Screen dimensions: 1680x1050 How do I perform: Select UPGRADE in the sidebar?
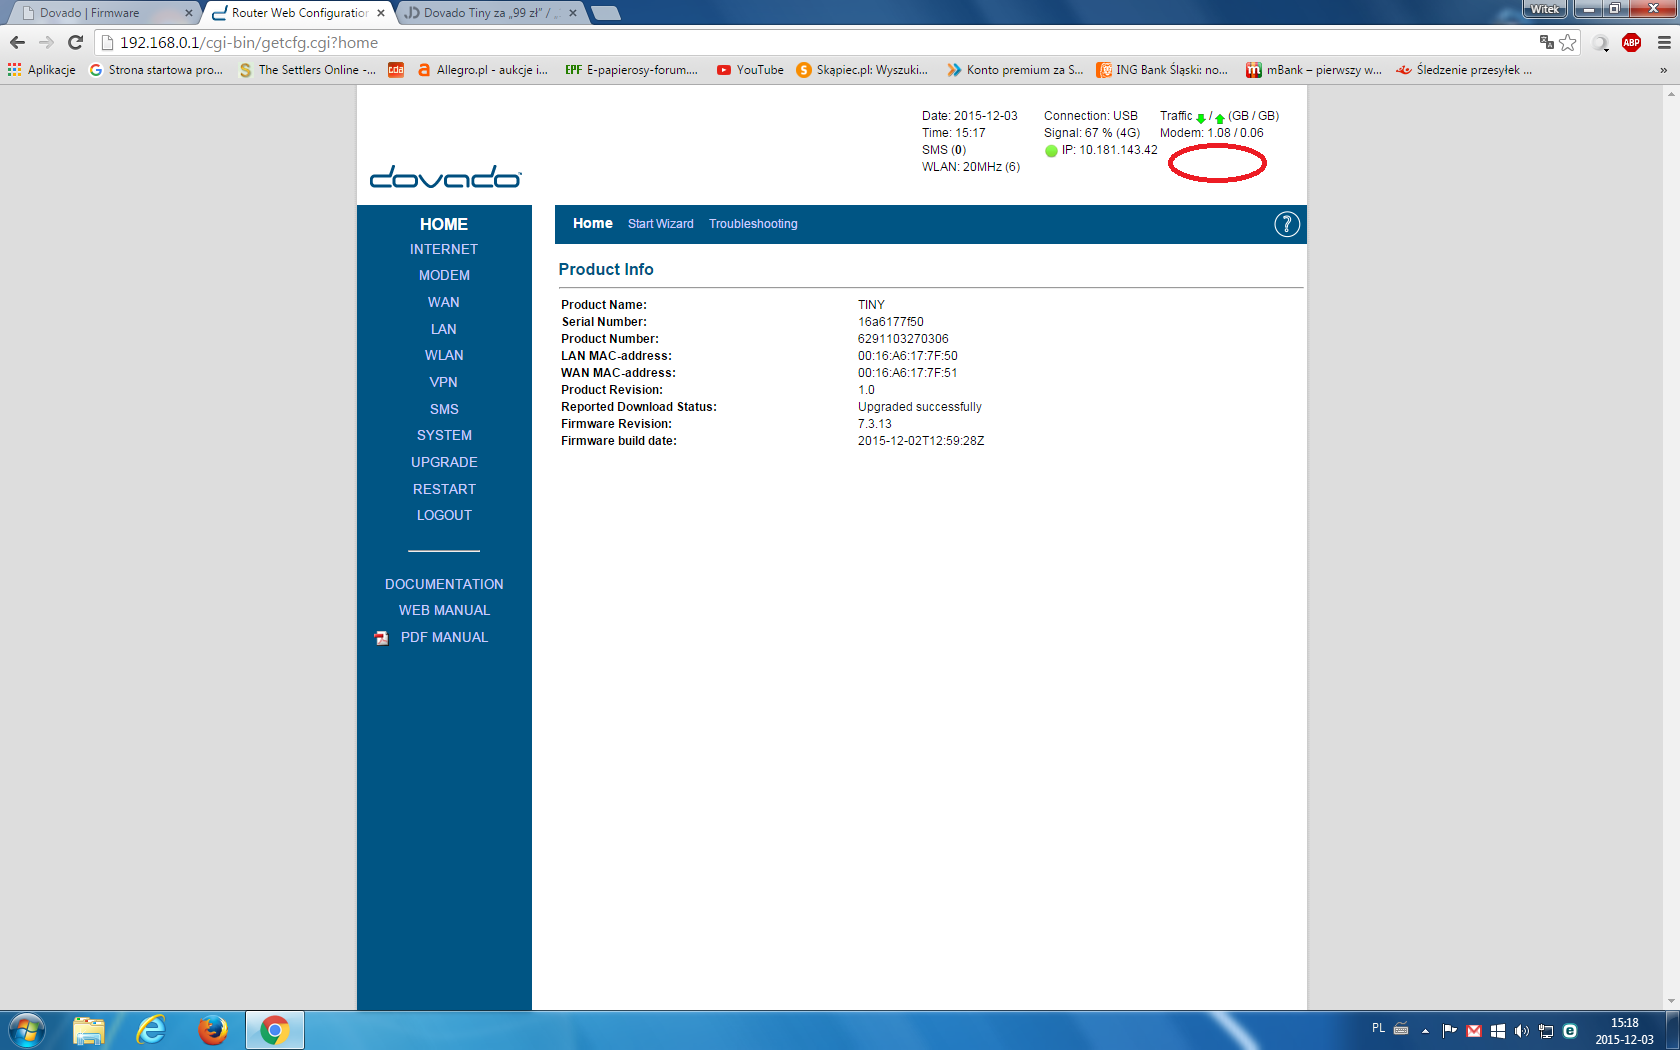444,462
